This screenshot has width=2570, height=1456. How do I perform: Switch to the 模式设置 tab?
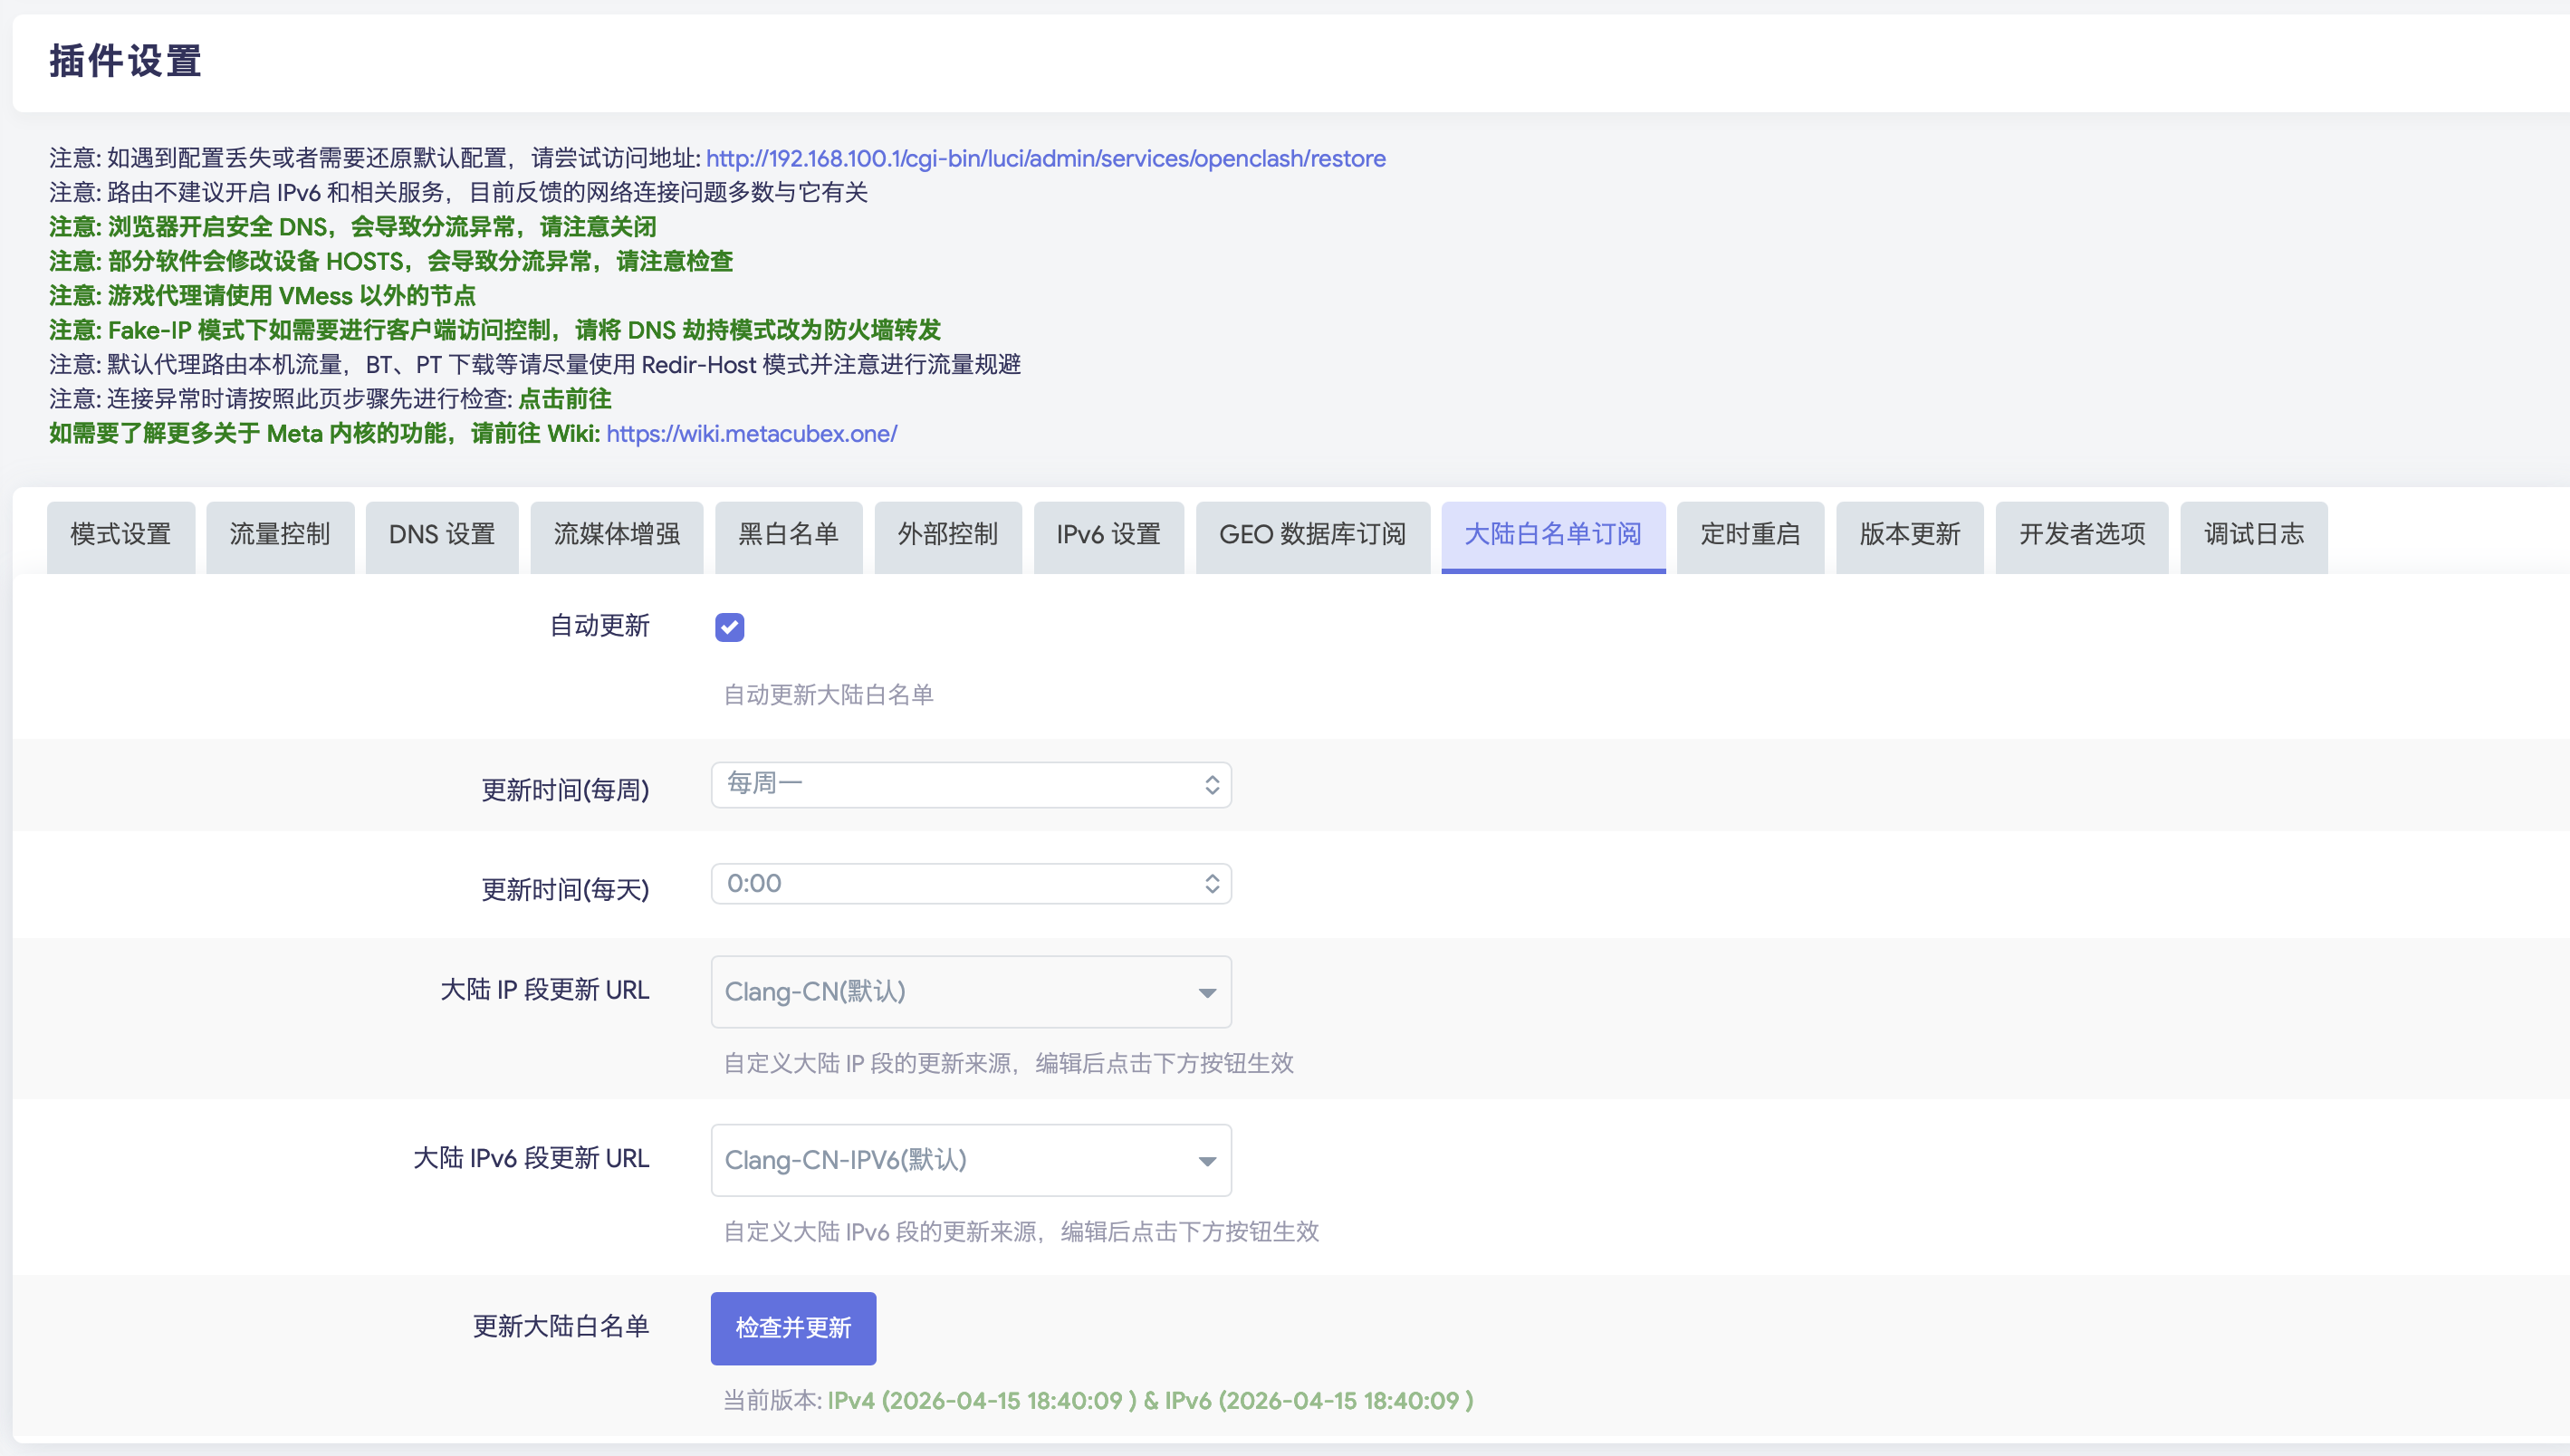point(120,536)
